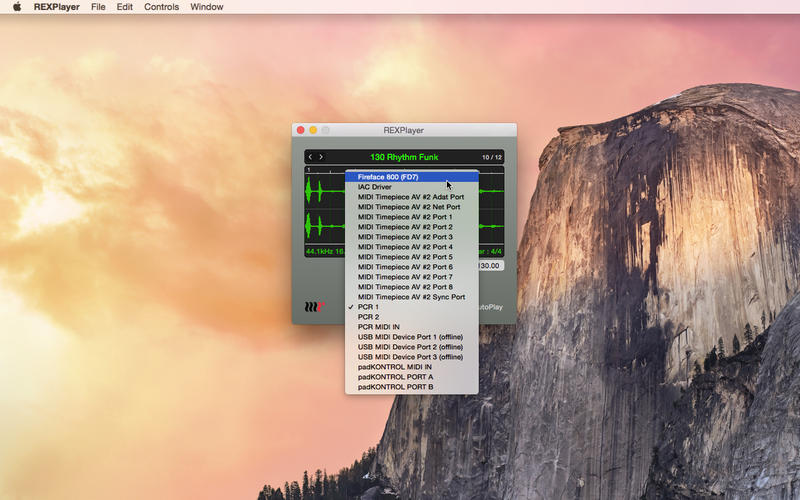The height and width of the screenshot is (500, 800).
Task: Open the Apple menu
Action: [17, 7]
